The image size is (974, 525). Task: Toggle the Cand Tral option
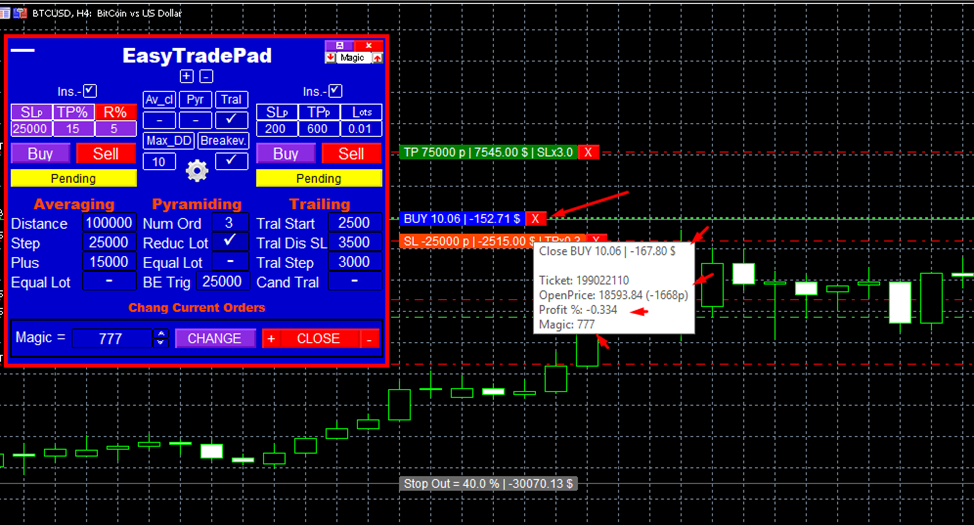354,281
